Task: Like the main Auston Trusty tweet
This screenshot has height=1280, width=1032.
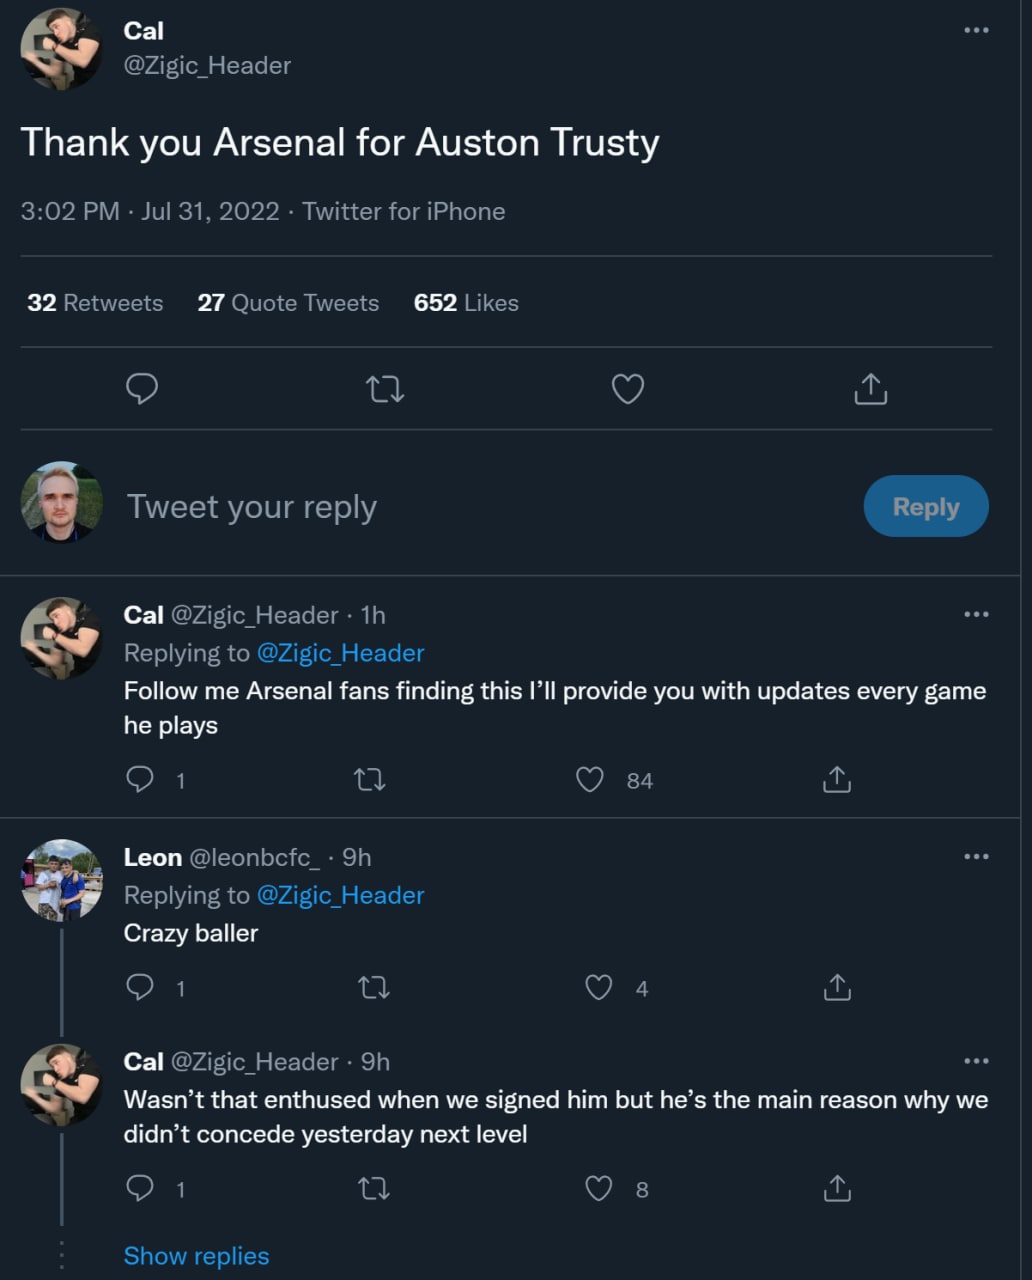Action: pos(627,389)
